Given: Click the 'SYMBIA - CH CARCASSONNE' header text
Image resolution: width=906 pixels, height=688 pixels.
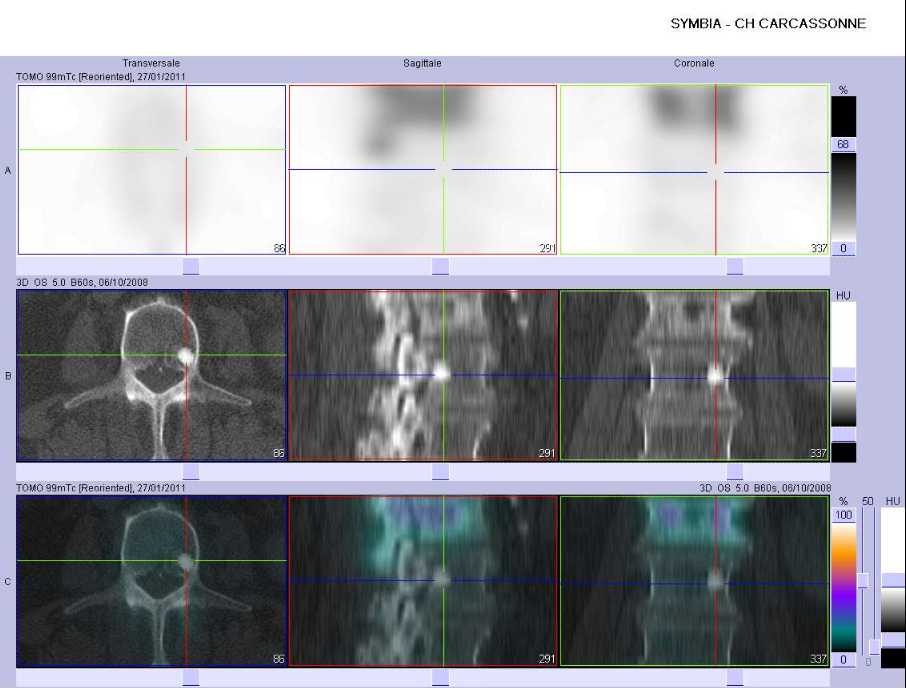Looking at the screenshot, I should pos(768,24).
